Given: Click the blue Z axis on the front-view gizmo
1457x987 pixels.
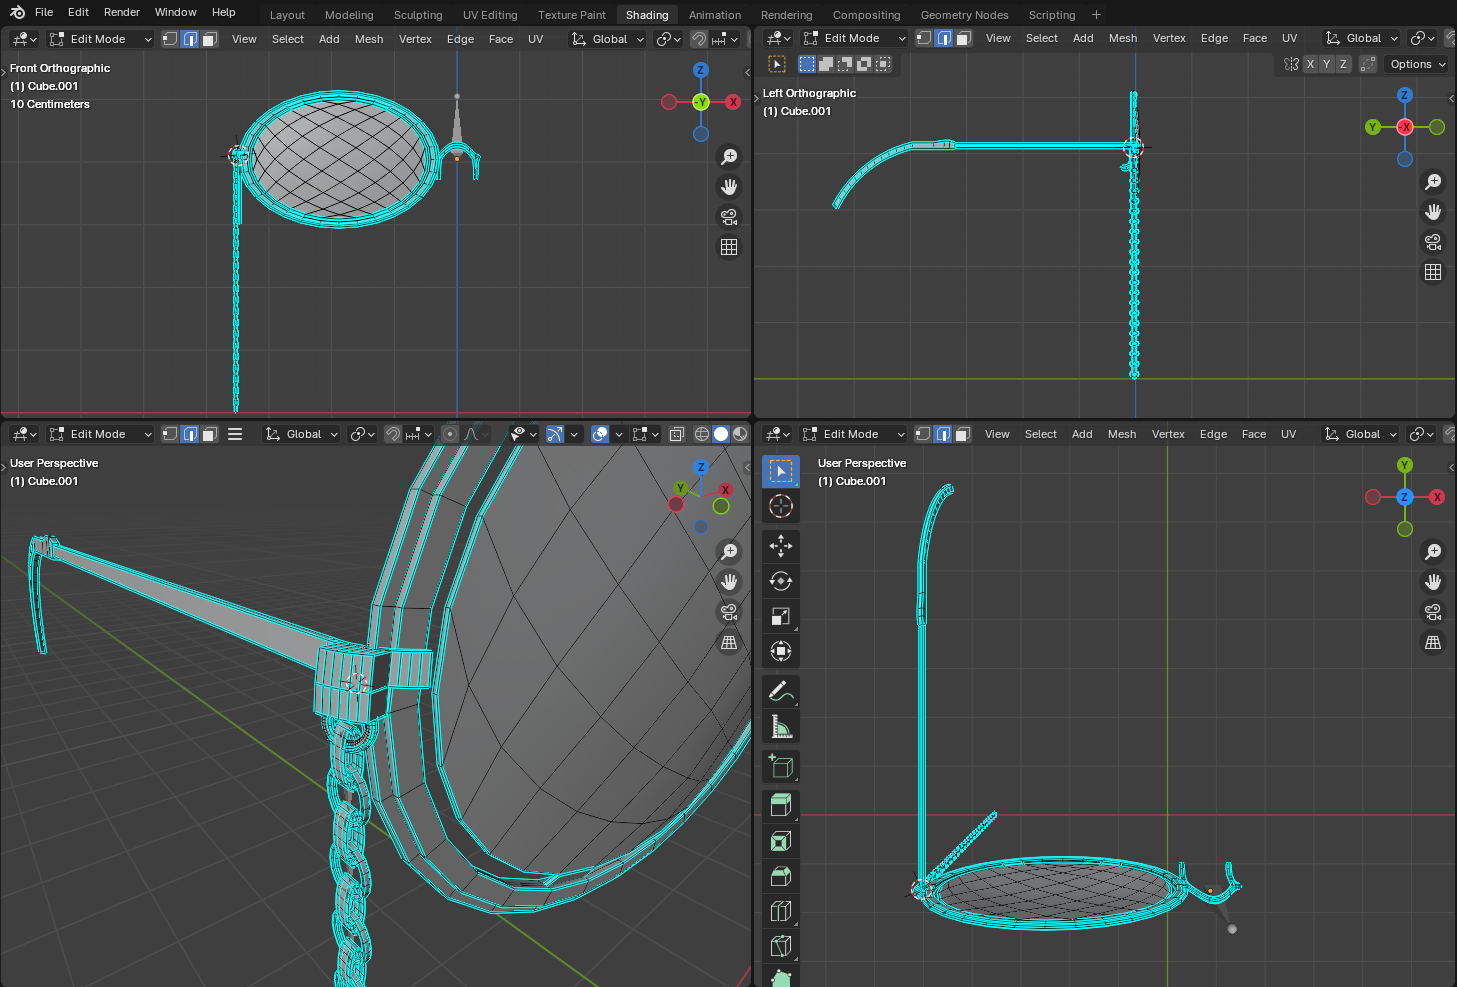Looking at the screenshot, I should [700, 70].
